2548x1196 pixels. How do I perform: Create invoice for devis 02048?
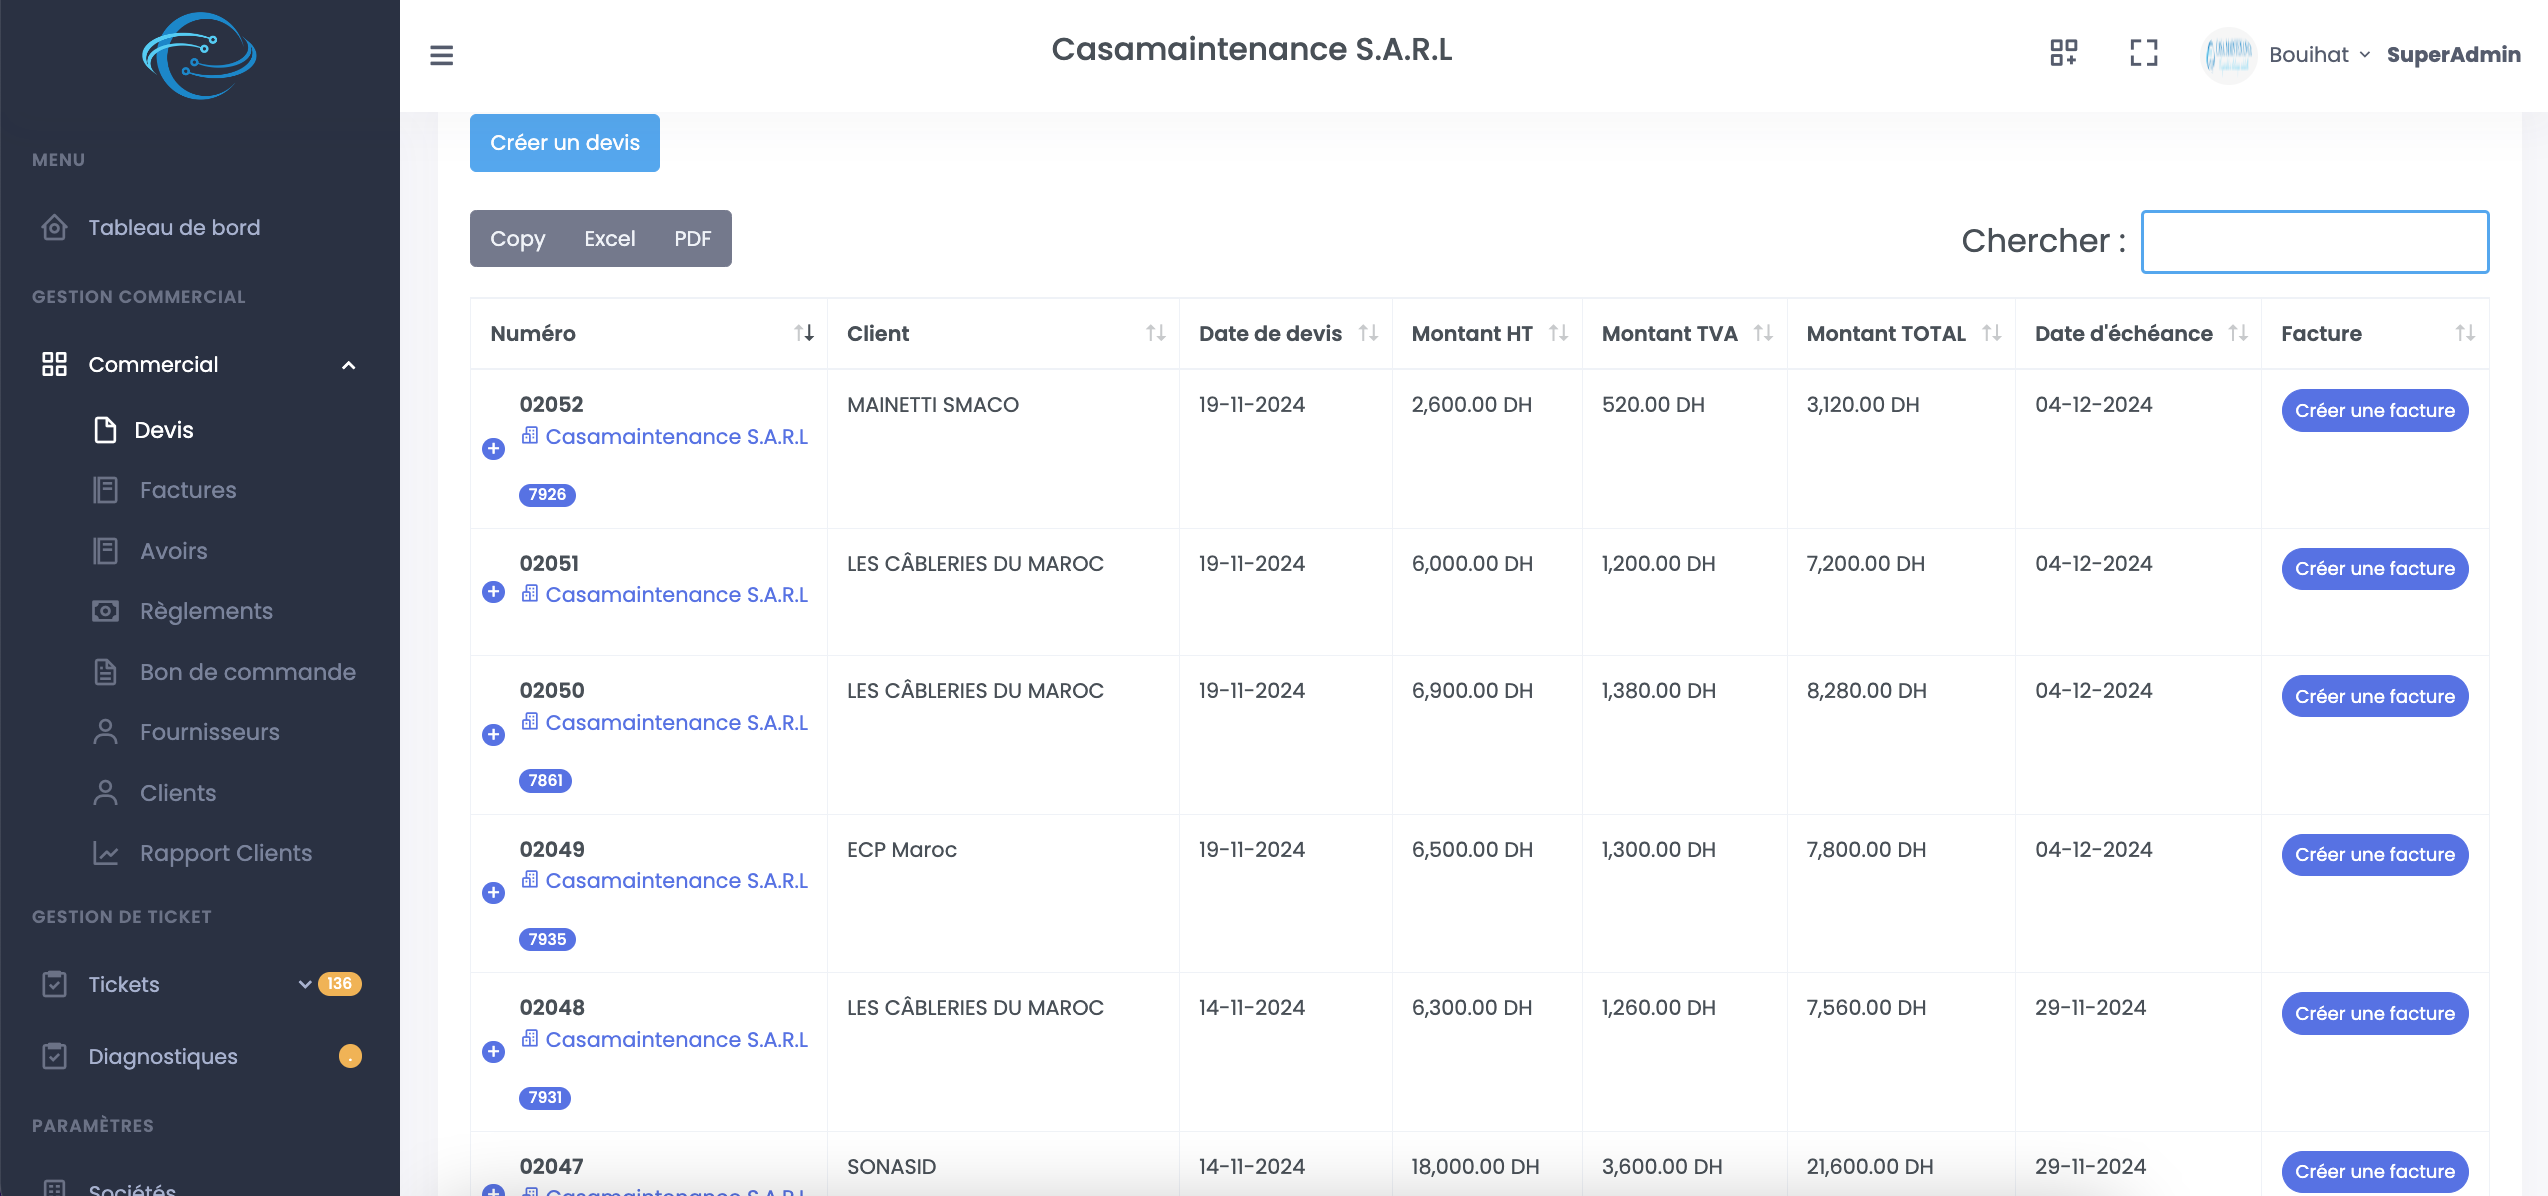[2375, 1014]
